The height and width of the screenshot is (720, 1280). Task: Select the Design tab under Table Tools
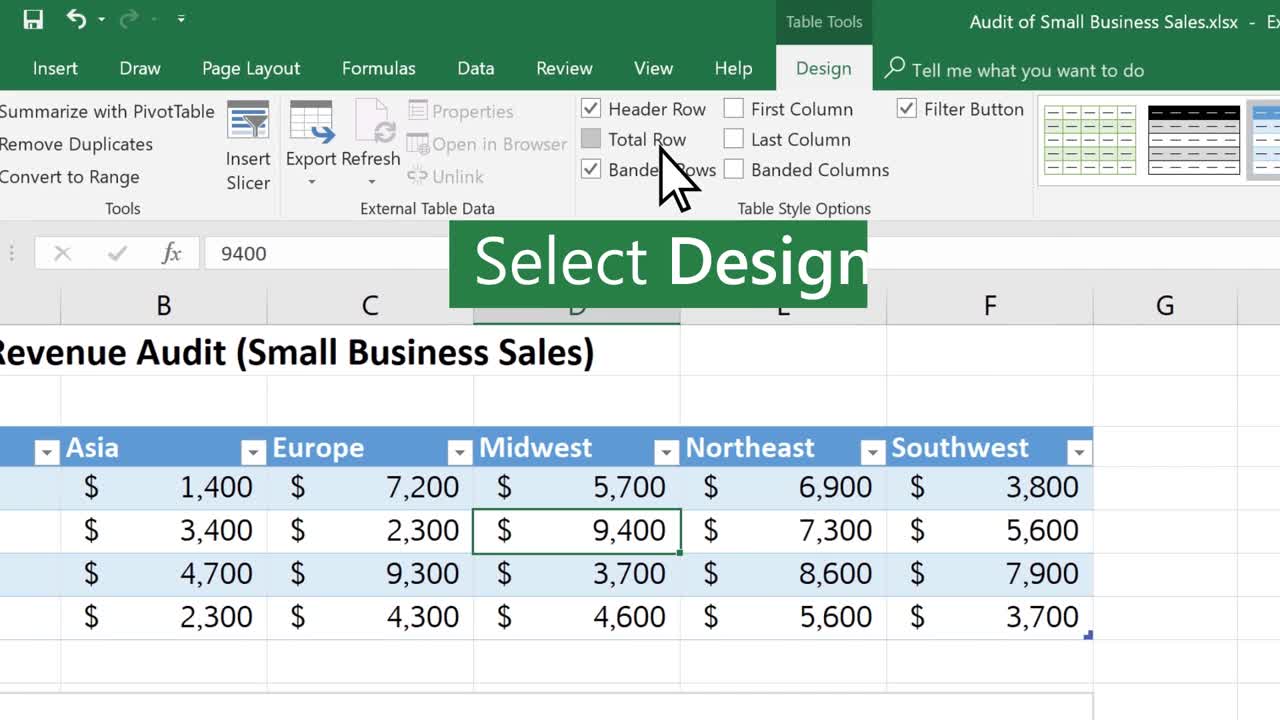(x=824, y=68)
